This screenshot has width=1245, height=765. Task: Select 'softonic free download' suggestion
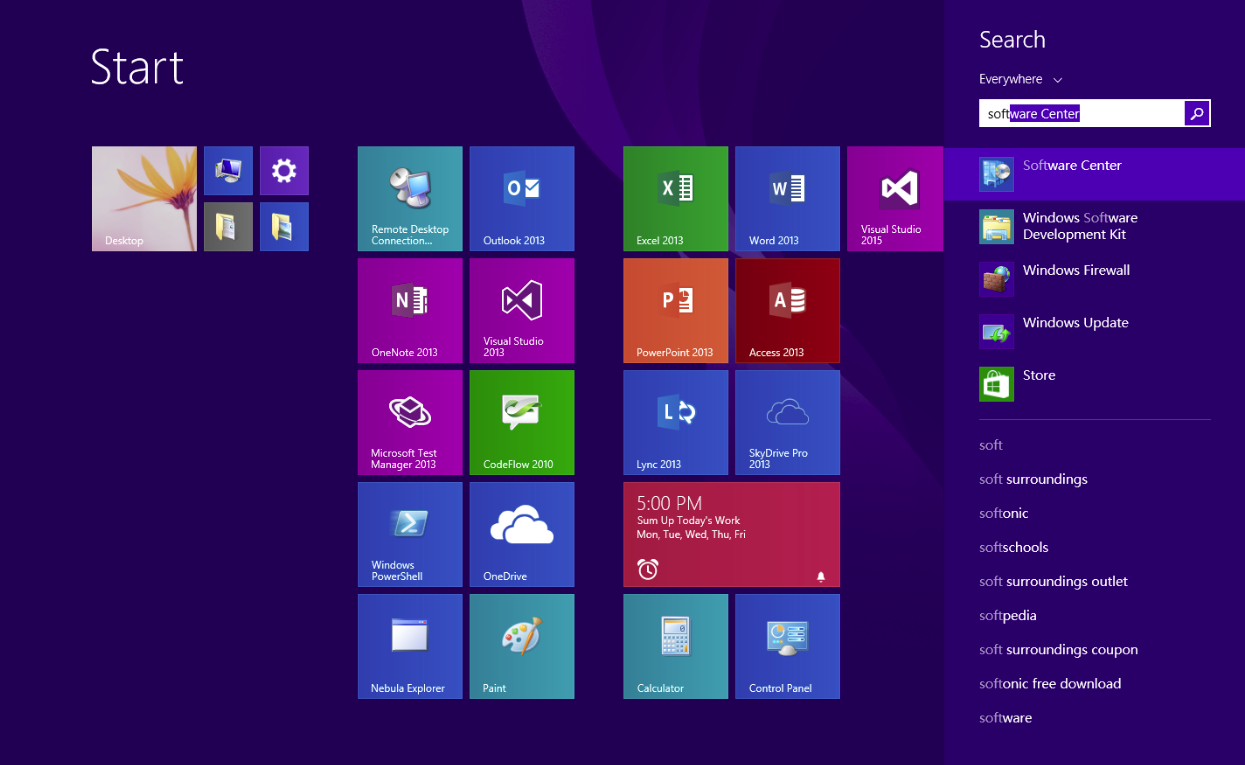(1050, 683)
